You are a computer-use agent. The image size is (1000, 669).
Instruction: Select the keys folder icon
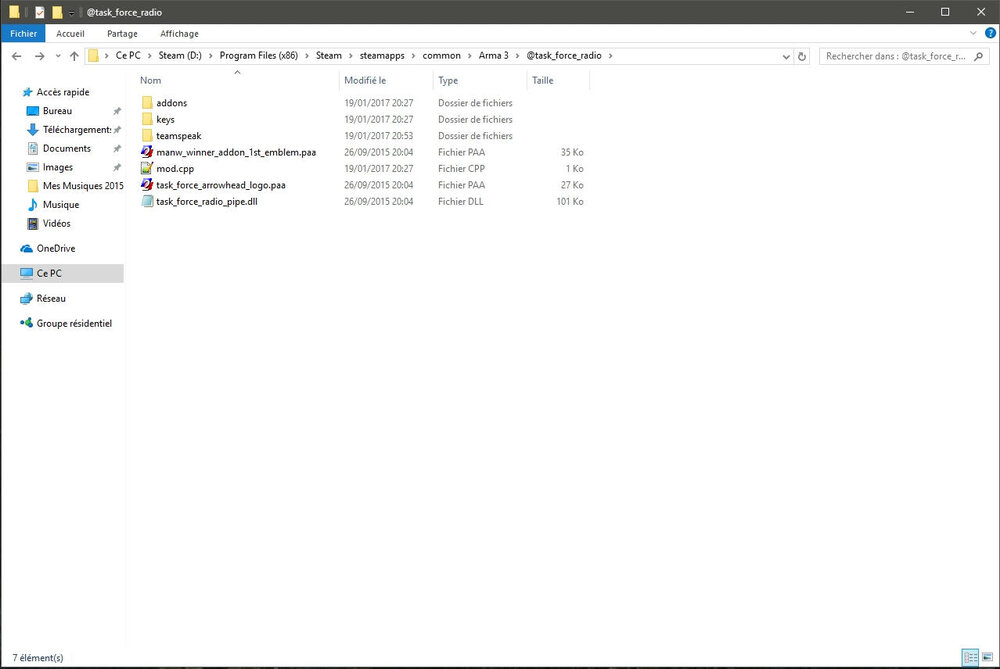point(147,119)
